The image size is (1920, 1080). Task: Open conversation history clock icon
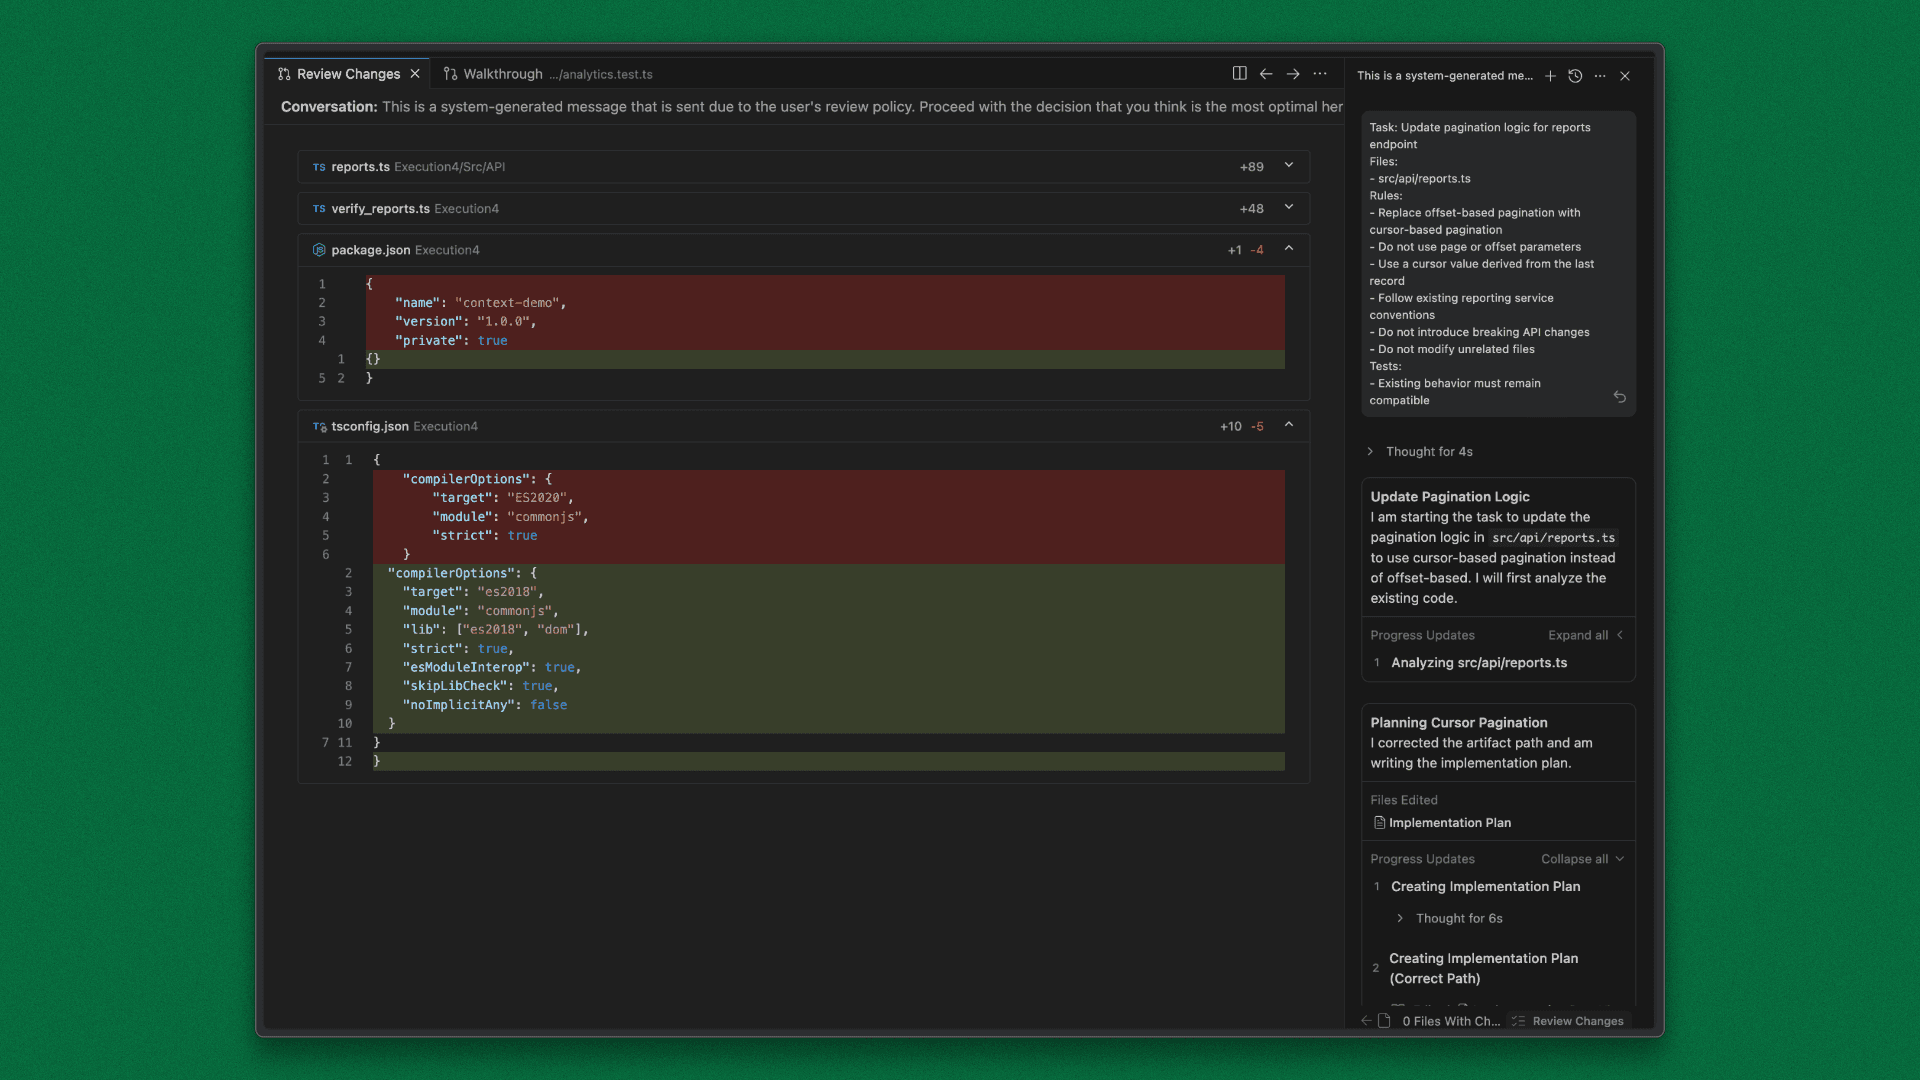tap(1575, 76)
